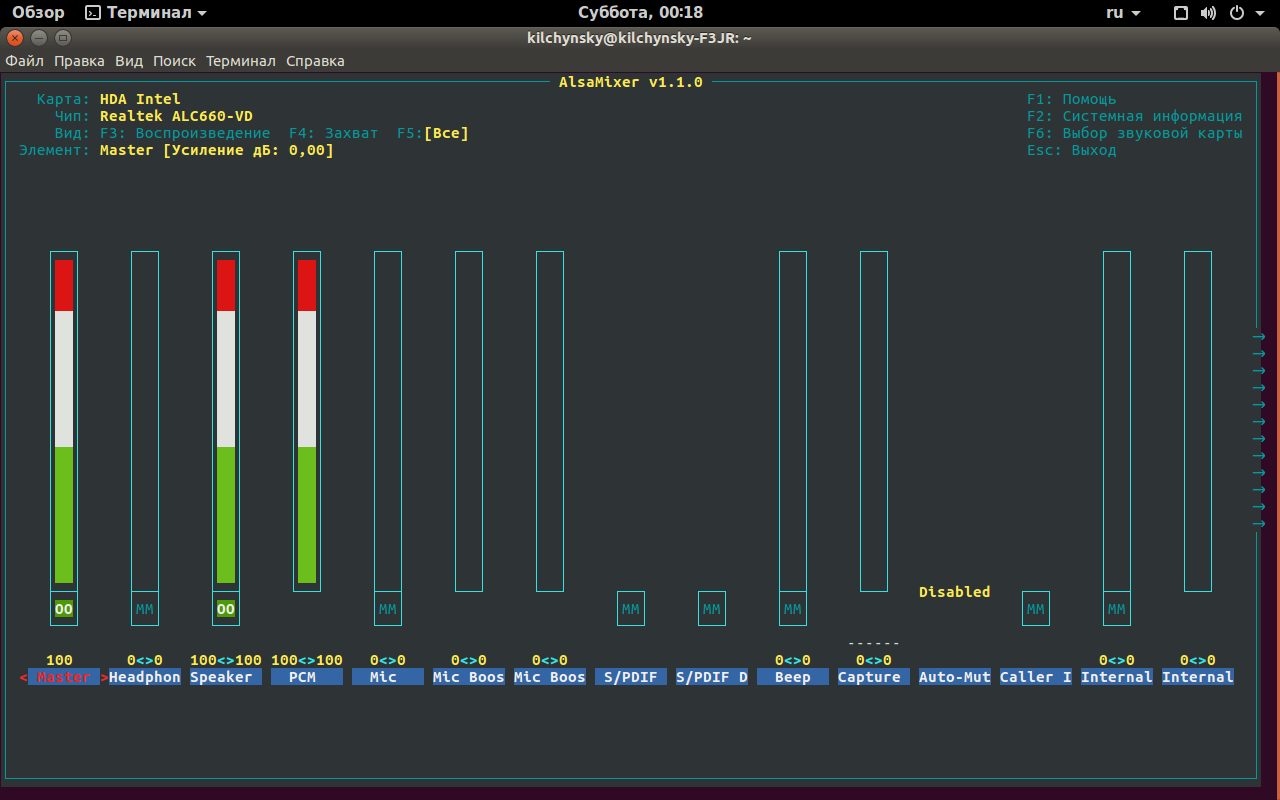Click F4: Захват view option
The width and height of the screenshot is (1280, 800).
pyautogui.click(x=334, y=133)
